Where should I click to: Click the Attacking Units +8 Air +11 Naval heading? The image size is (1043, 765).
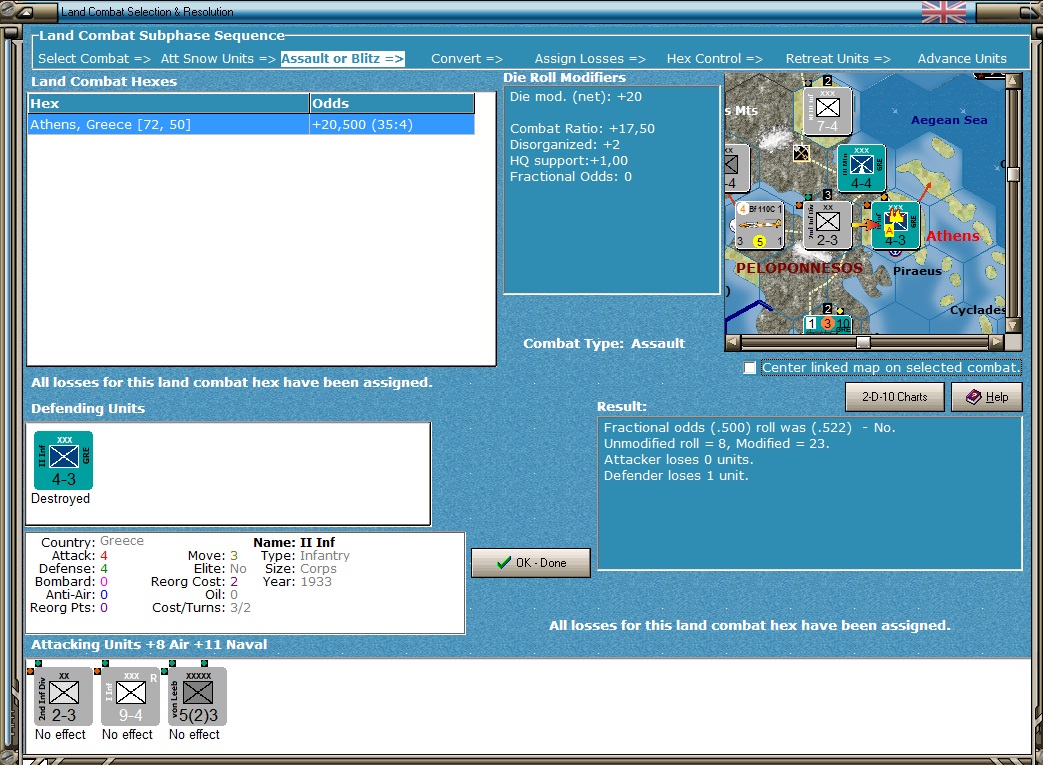coord(149,645)
